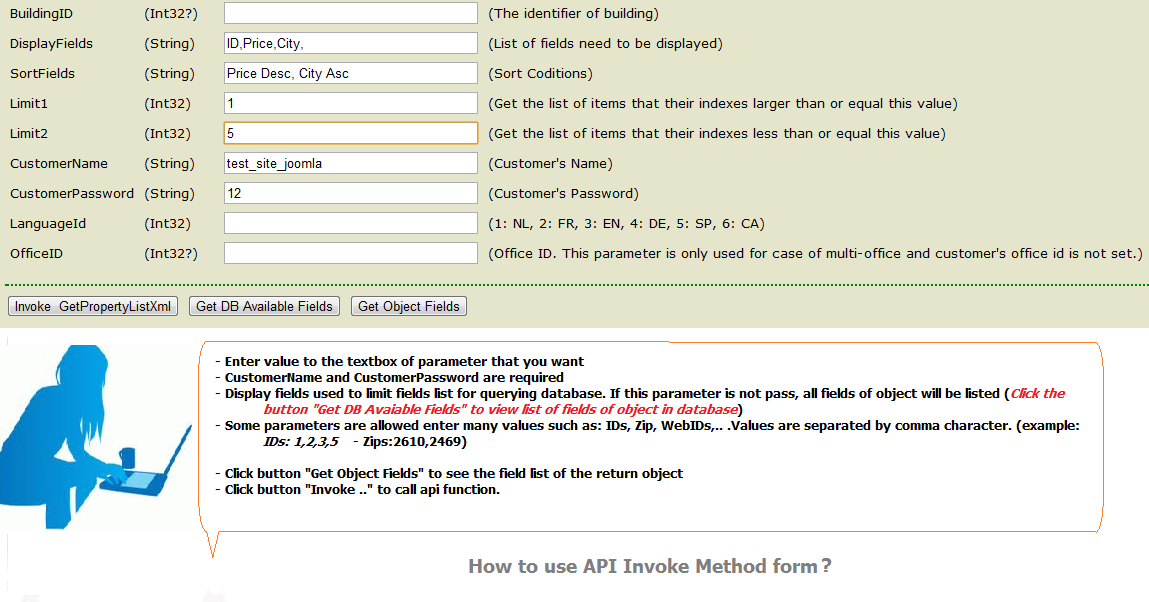Image resolution: width=1149 pixels, height=602 pixels.
Task: Click the CustomerName parameter label
Action: point(59,163)
